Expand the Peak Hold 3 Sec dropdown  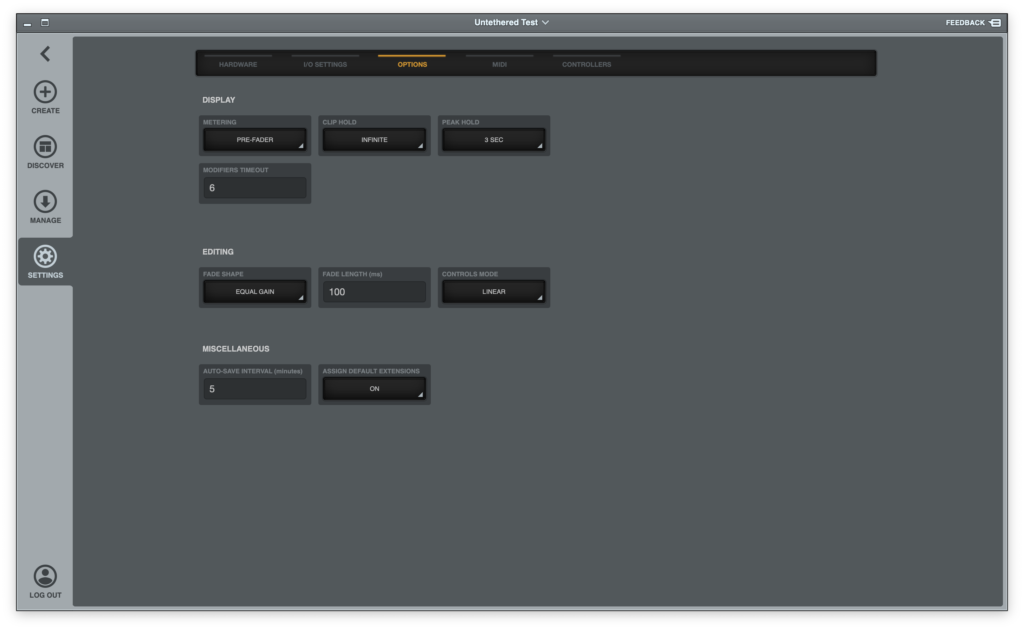(493, 140)
